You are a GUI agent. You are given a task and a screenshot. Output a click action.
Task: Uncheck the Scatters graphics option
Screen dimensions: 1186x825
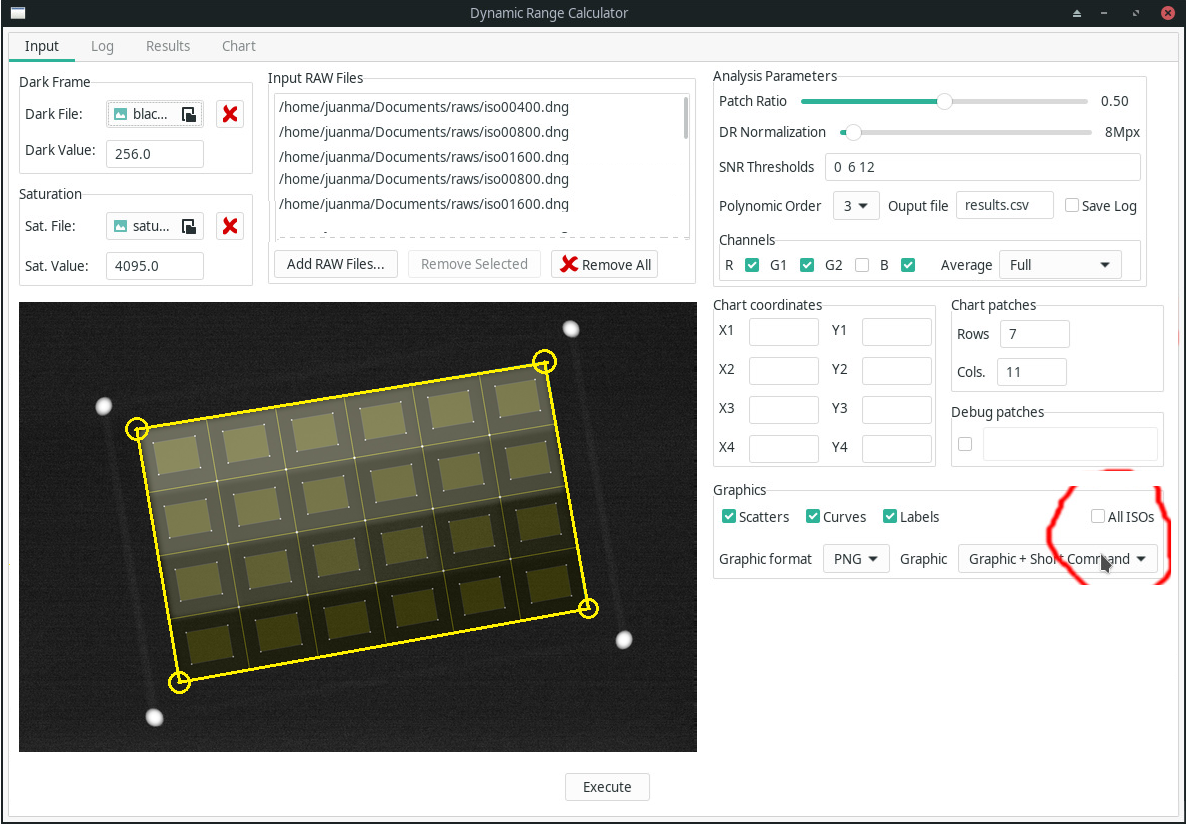(x=729, y=517)
